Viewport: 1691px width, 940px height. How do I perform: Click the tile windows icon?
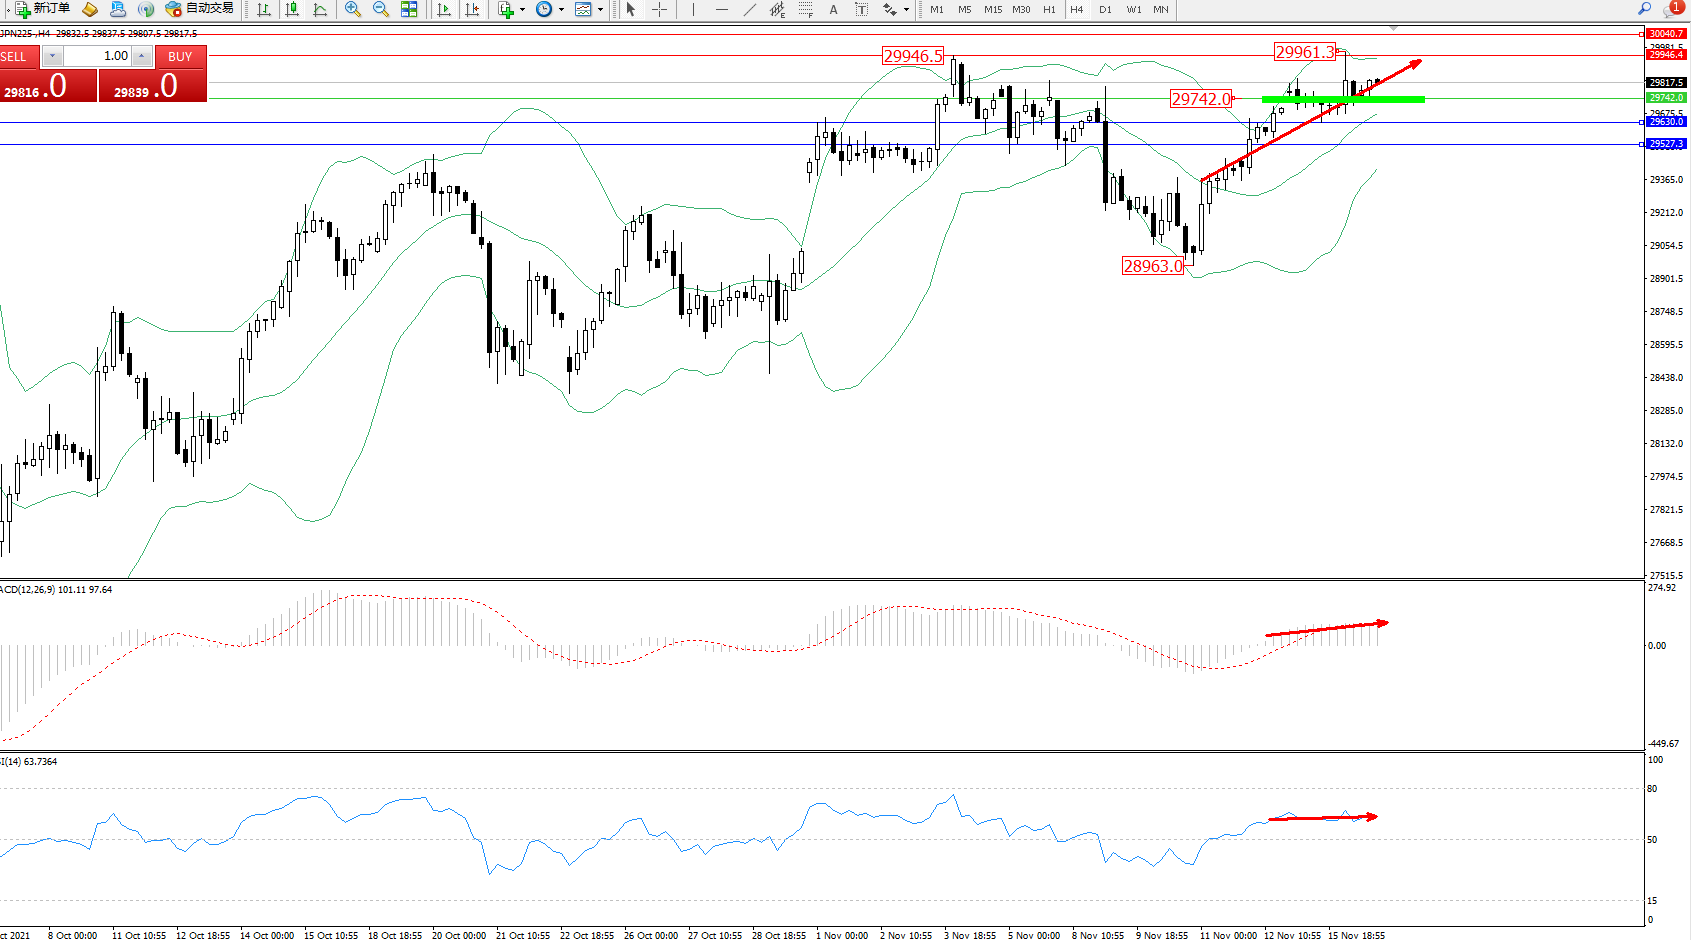409,9
